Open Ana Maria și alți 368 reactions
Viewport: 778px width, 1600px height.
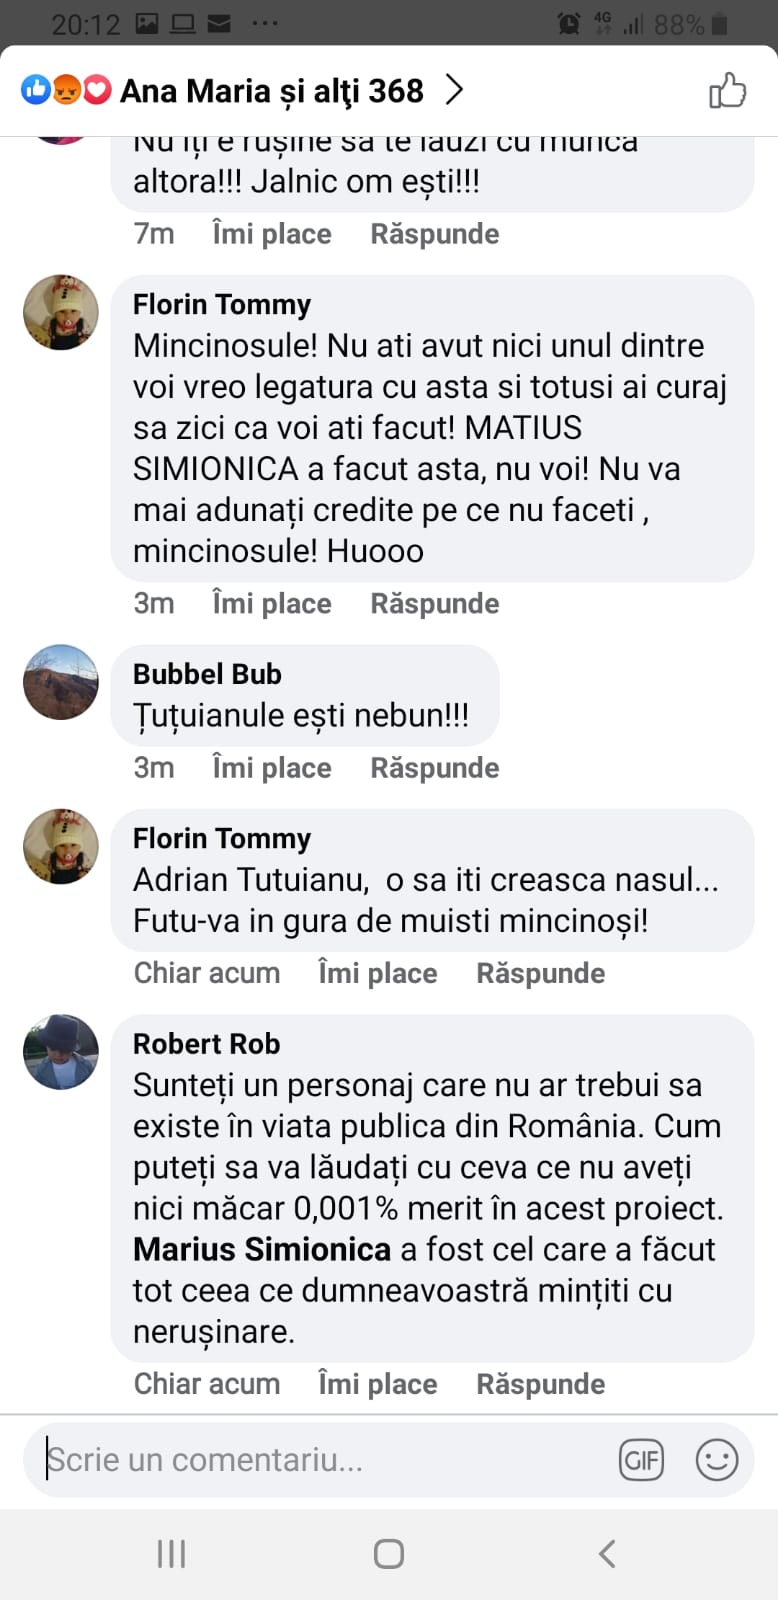click(271, 91)
